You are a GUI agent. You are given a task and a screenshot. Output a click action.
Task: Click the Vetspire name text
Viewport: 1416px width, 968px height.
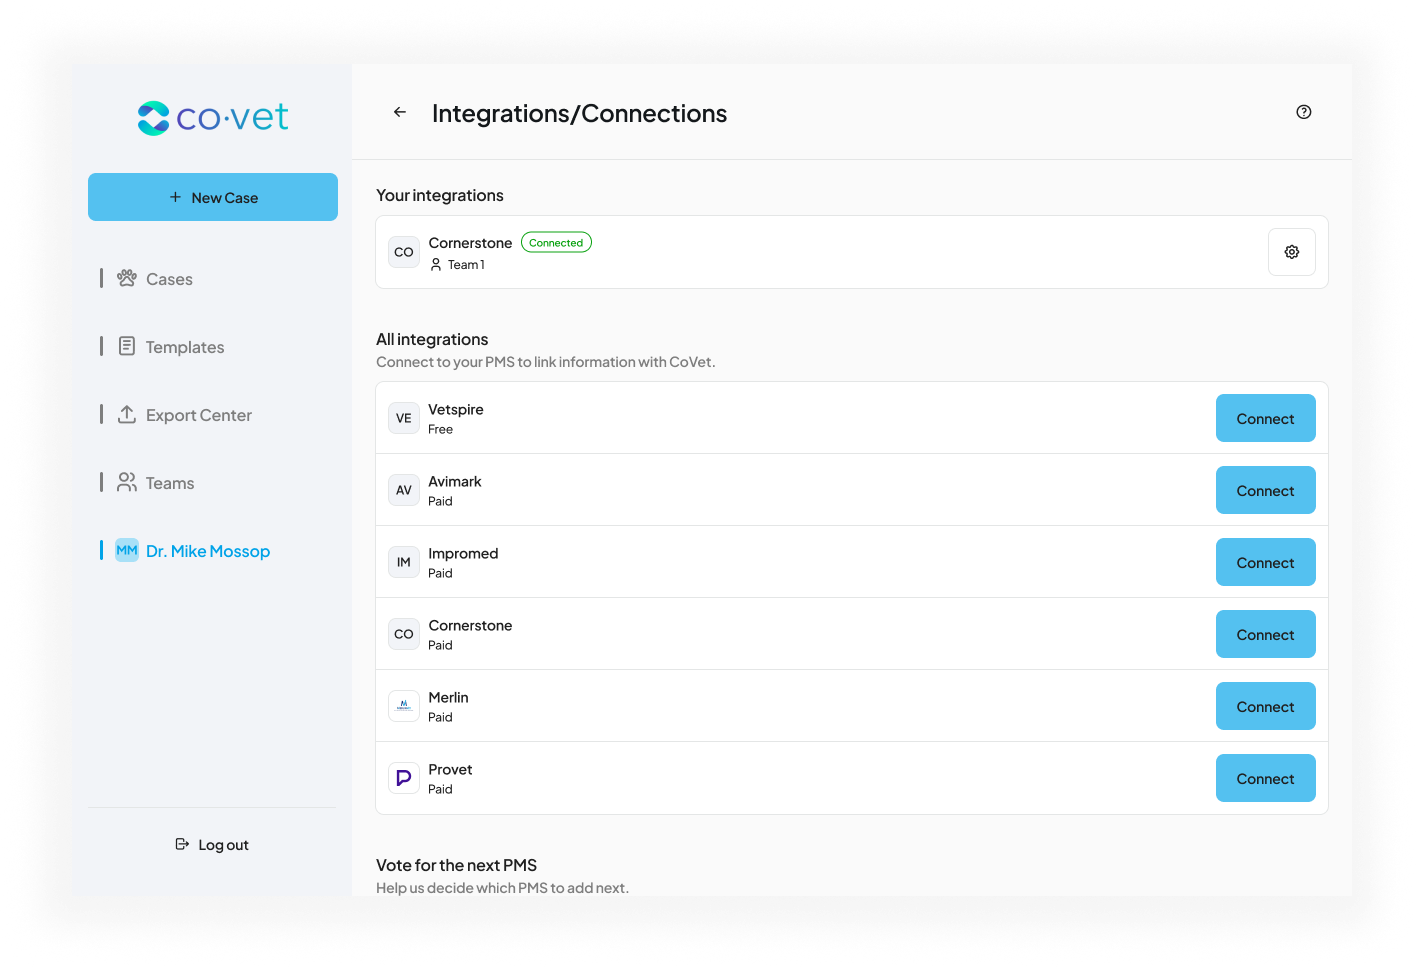pos(456,410)
